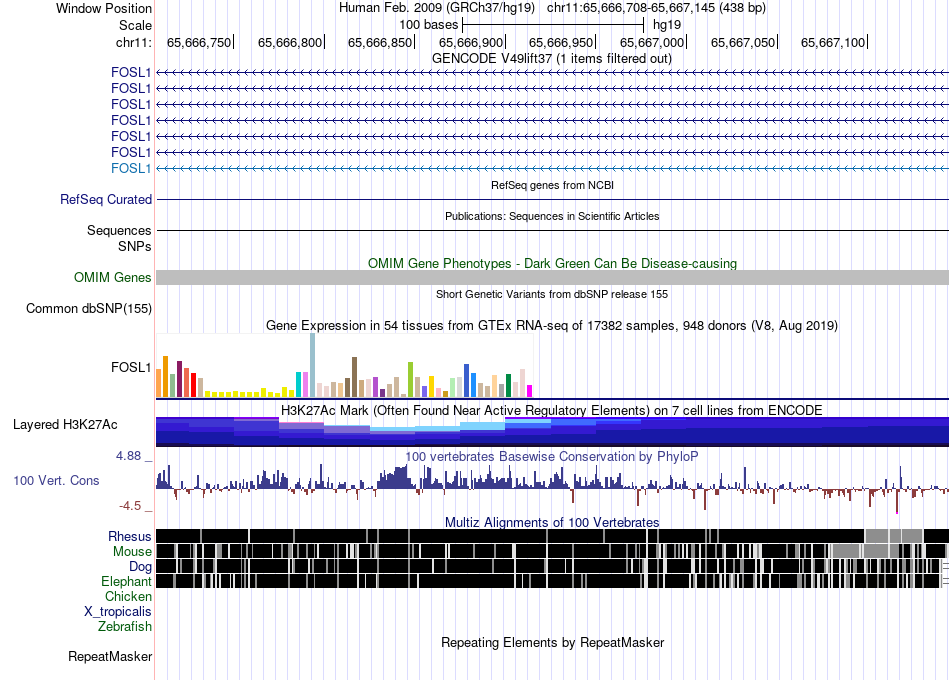The width and height of the screenshot is (950, 680).
Task: Click the Rhesus alignment row bar
Action: (553, 536)
